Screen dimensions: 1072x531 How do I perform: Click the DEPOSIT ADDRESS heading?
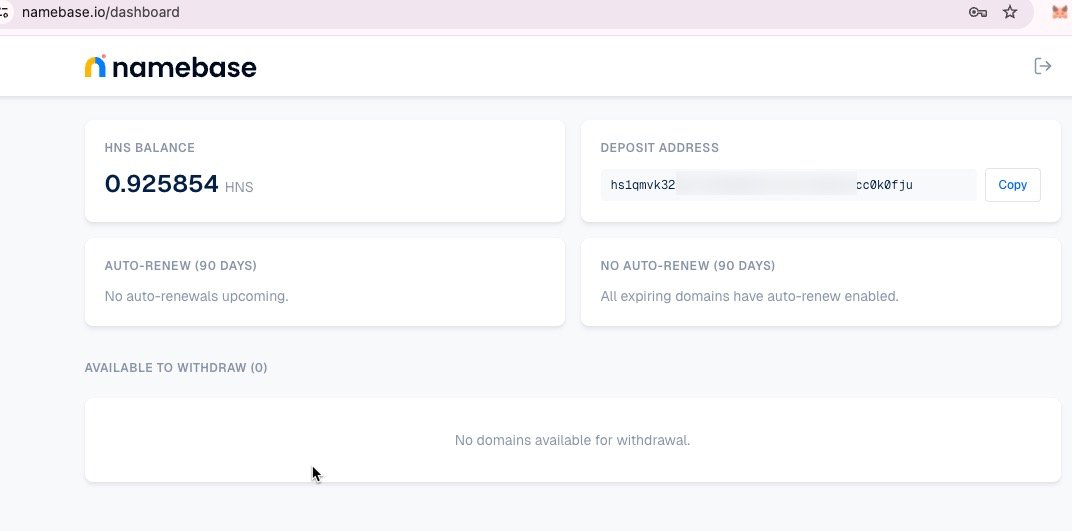(x=660, y=148)
